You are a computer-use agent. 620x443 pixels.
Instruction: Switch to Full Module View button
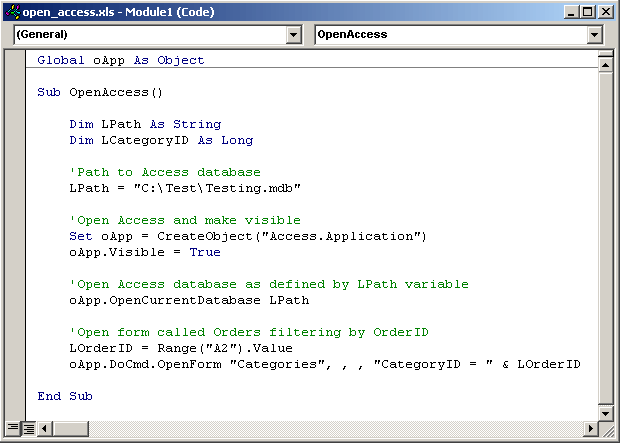pos(28,428)
